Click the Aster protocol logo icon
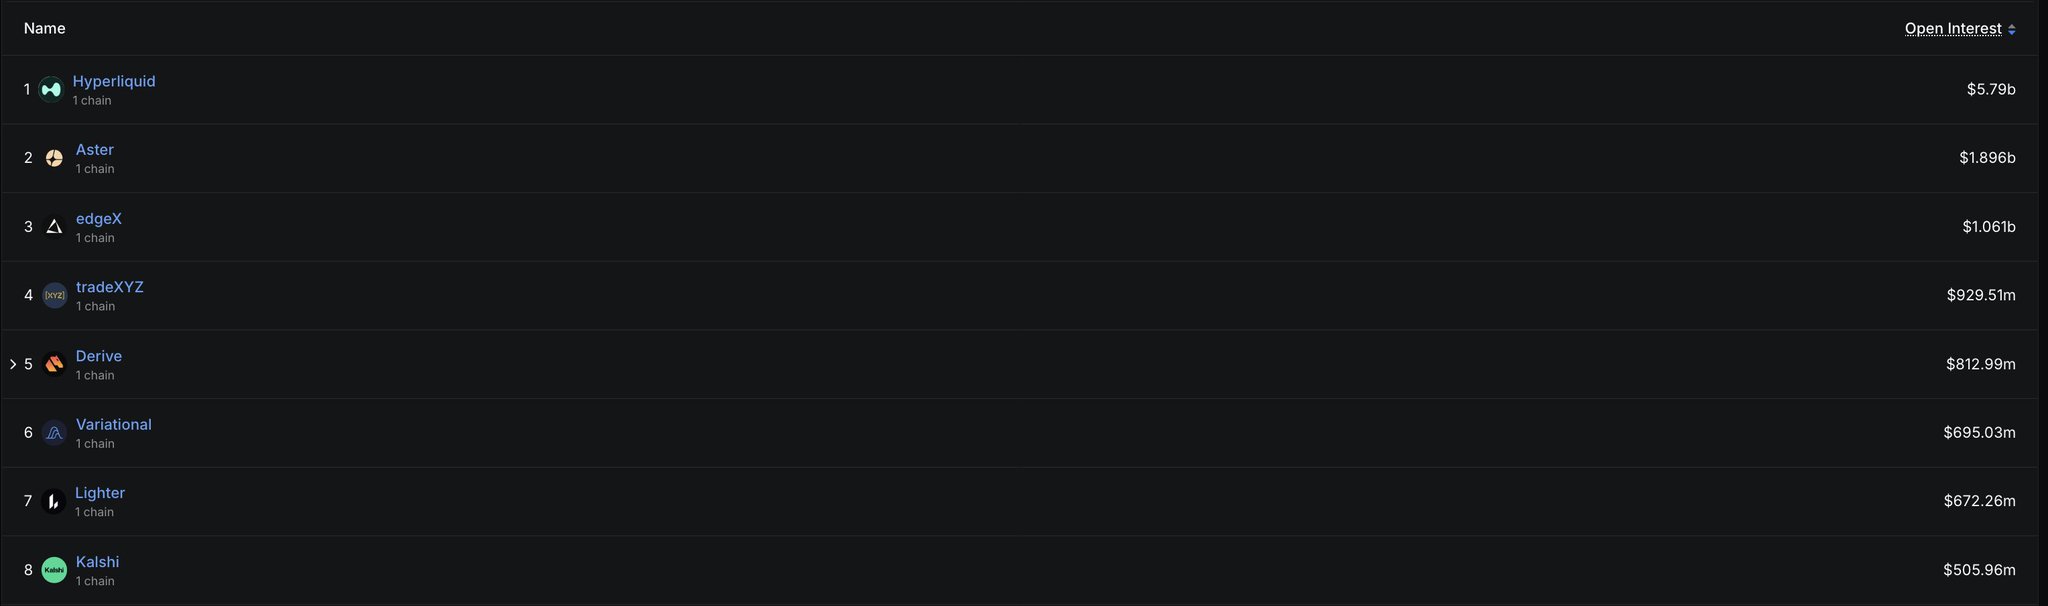This screenshot has height=606, width=2048. coord(54,158)
